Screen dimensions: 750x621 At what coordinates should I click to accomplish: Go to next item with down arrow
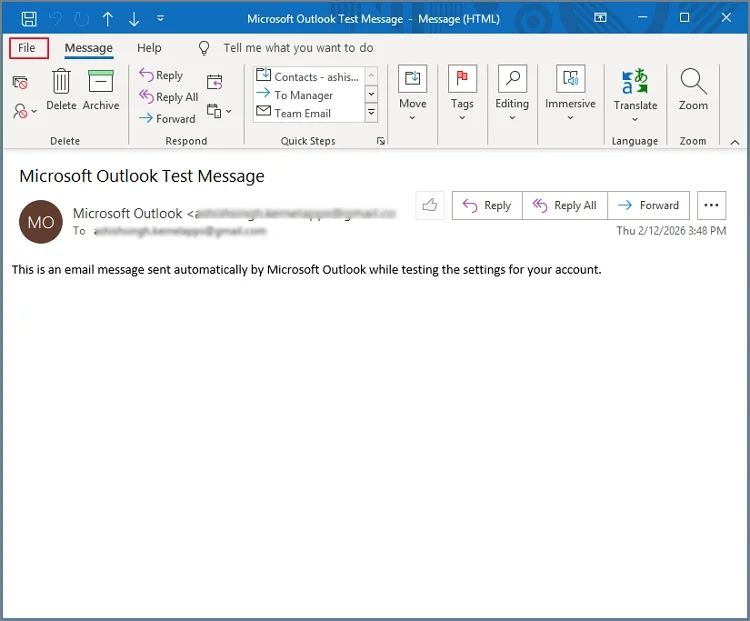pyautogui.click(x=134, y=19)
